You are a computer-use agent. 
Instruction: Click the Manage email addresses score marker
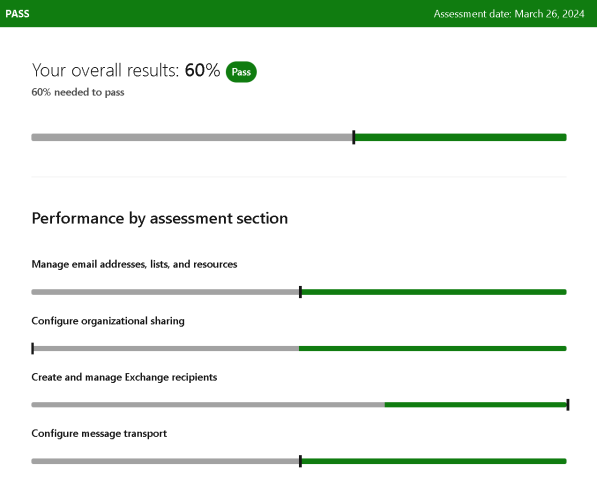(300, 292)
